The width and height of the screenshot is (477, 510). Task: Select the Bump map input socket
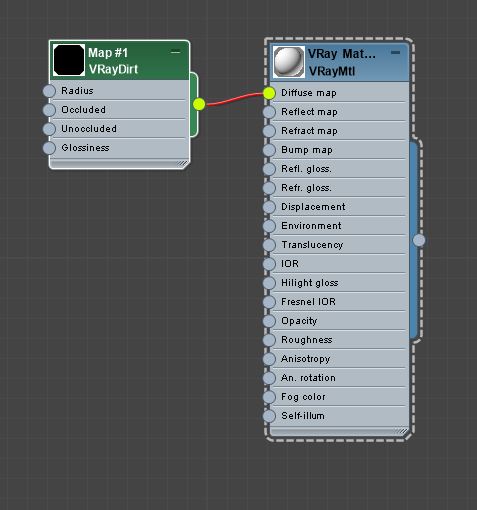pos(269,150)
